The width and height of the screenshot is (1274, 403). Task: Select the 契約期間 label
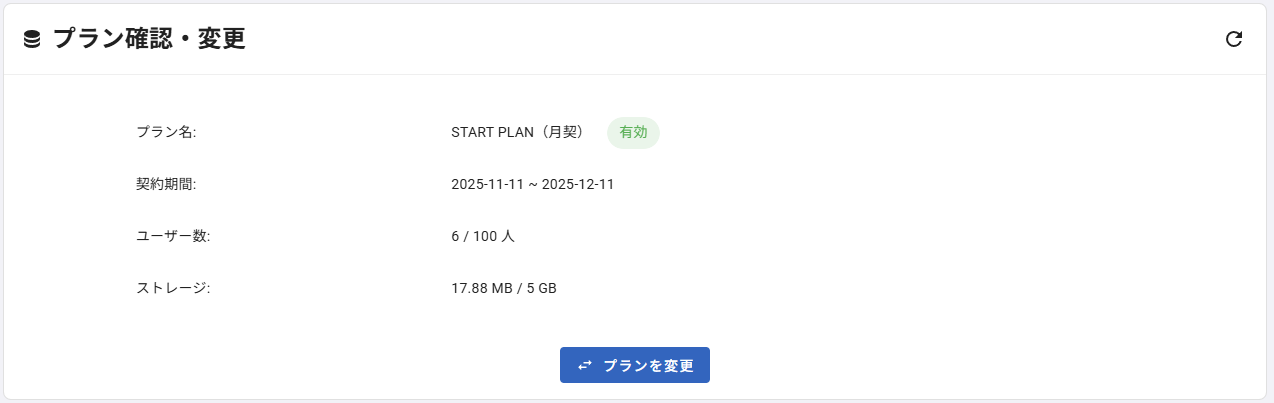pos(166,184)
